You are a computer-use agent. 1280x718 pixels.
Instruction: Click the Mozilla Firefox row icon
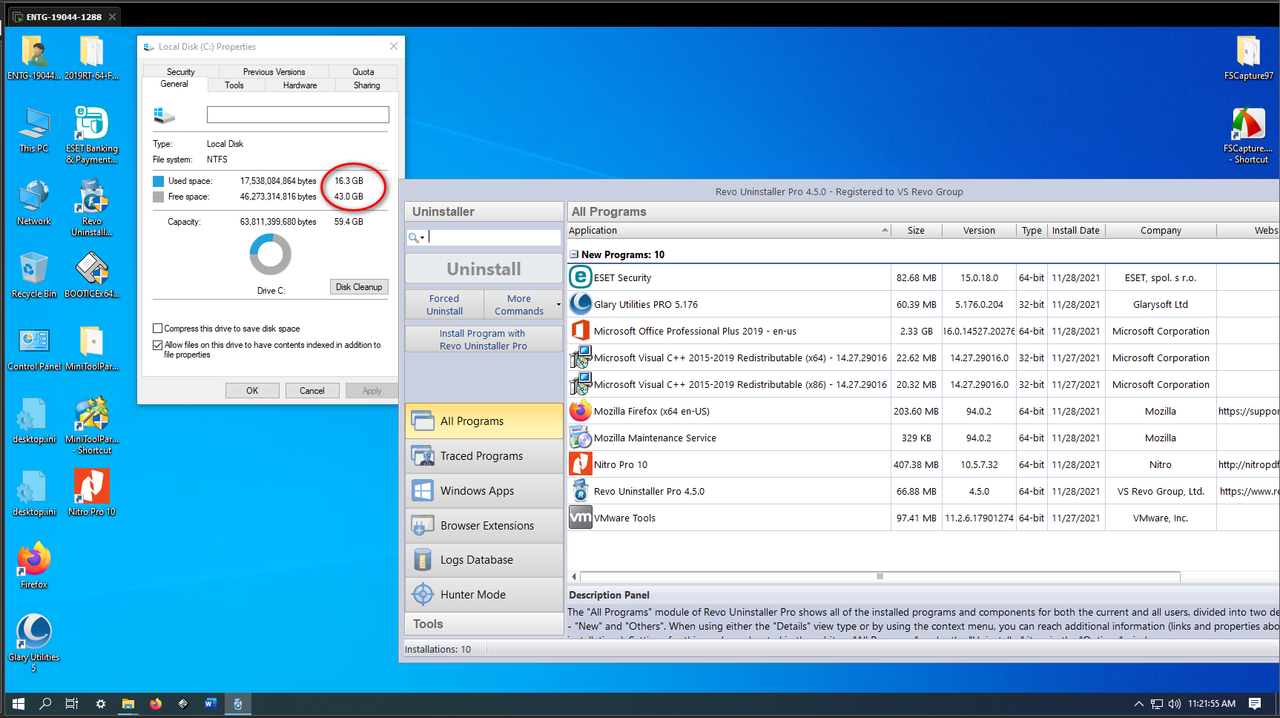click(580, 411)
